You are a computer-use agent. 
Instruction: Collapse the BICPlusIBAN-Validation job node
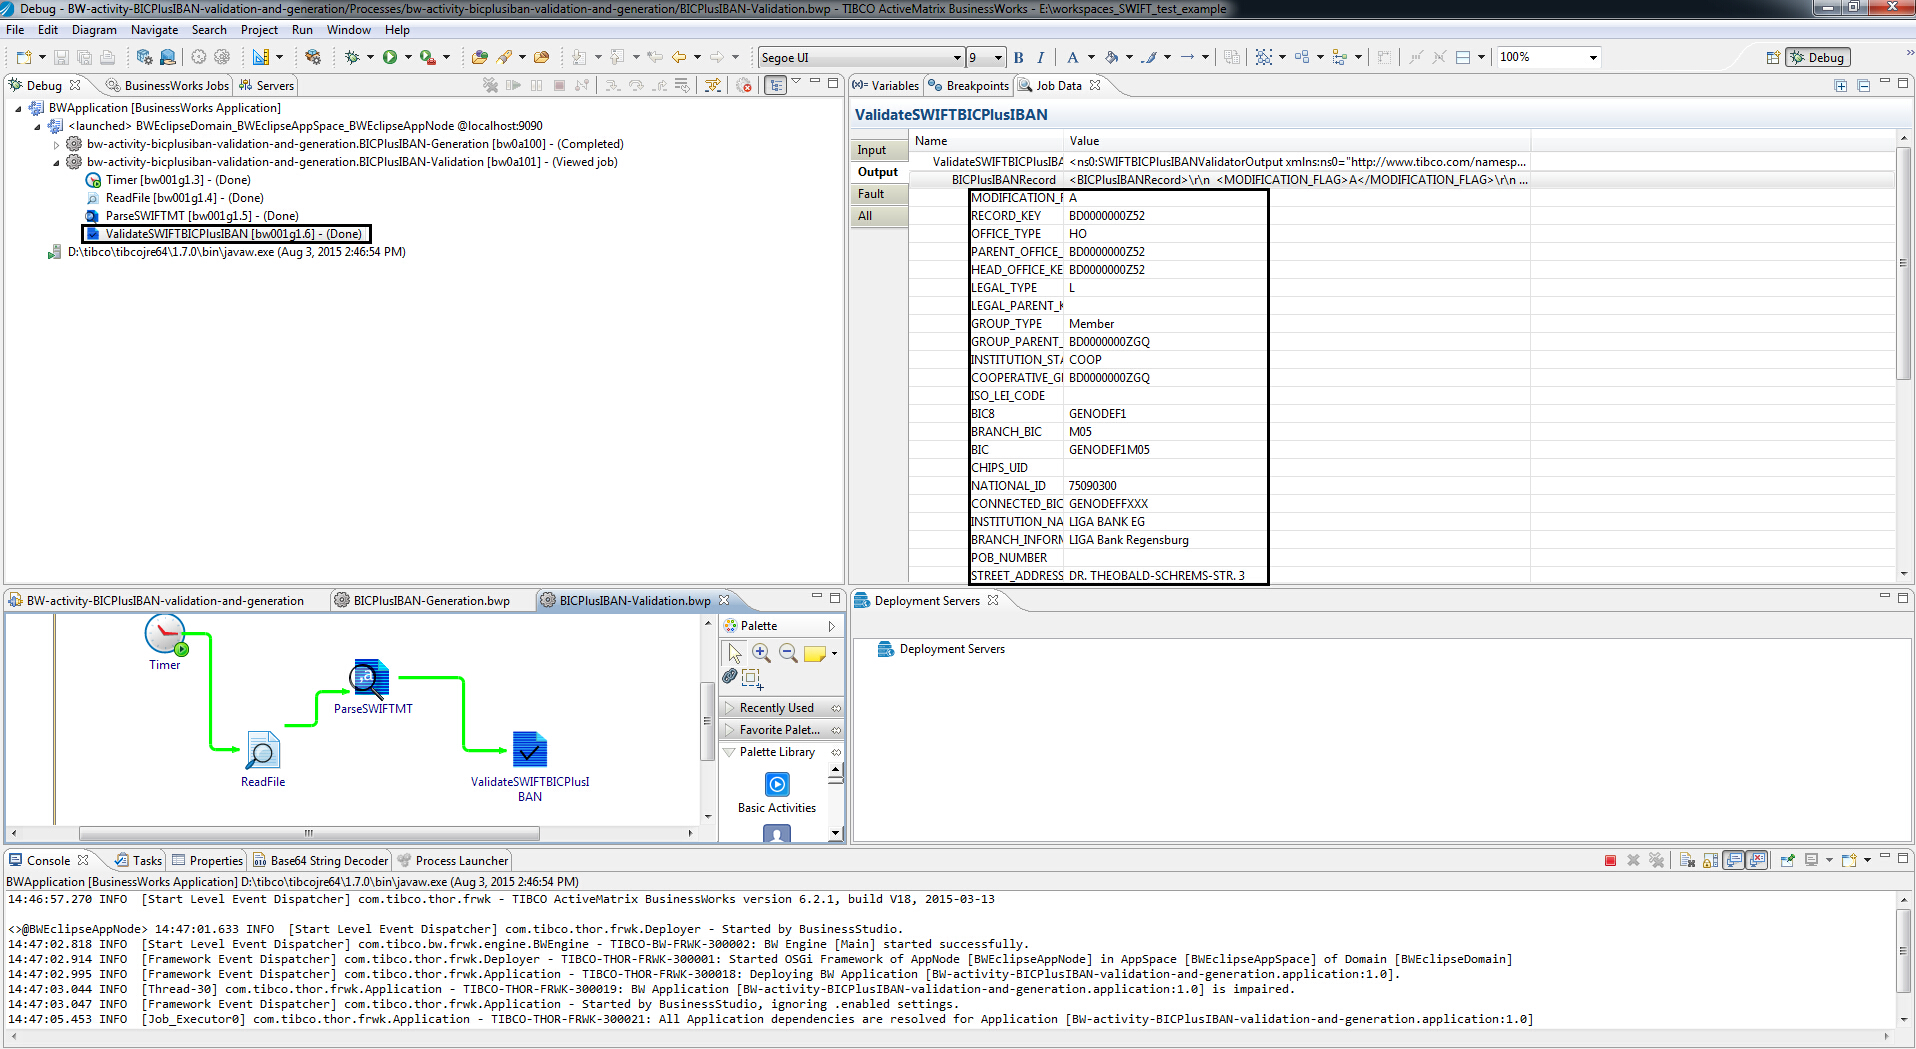[56, 162]
